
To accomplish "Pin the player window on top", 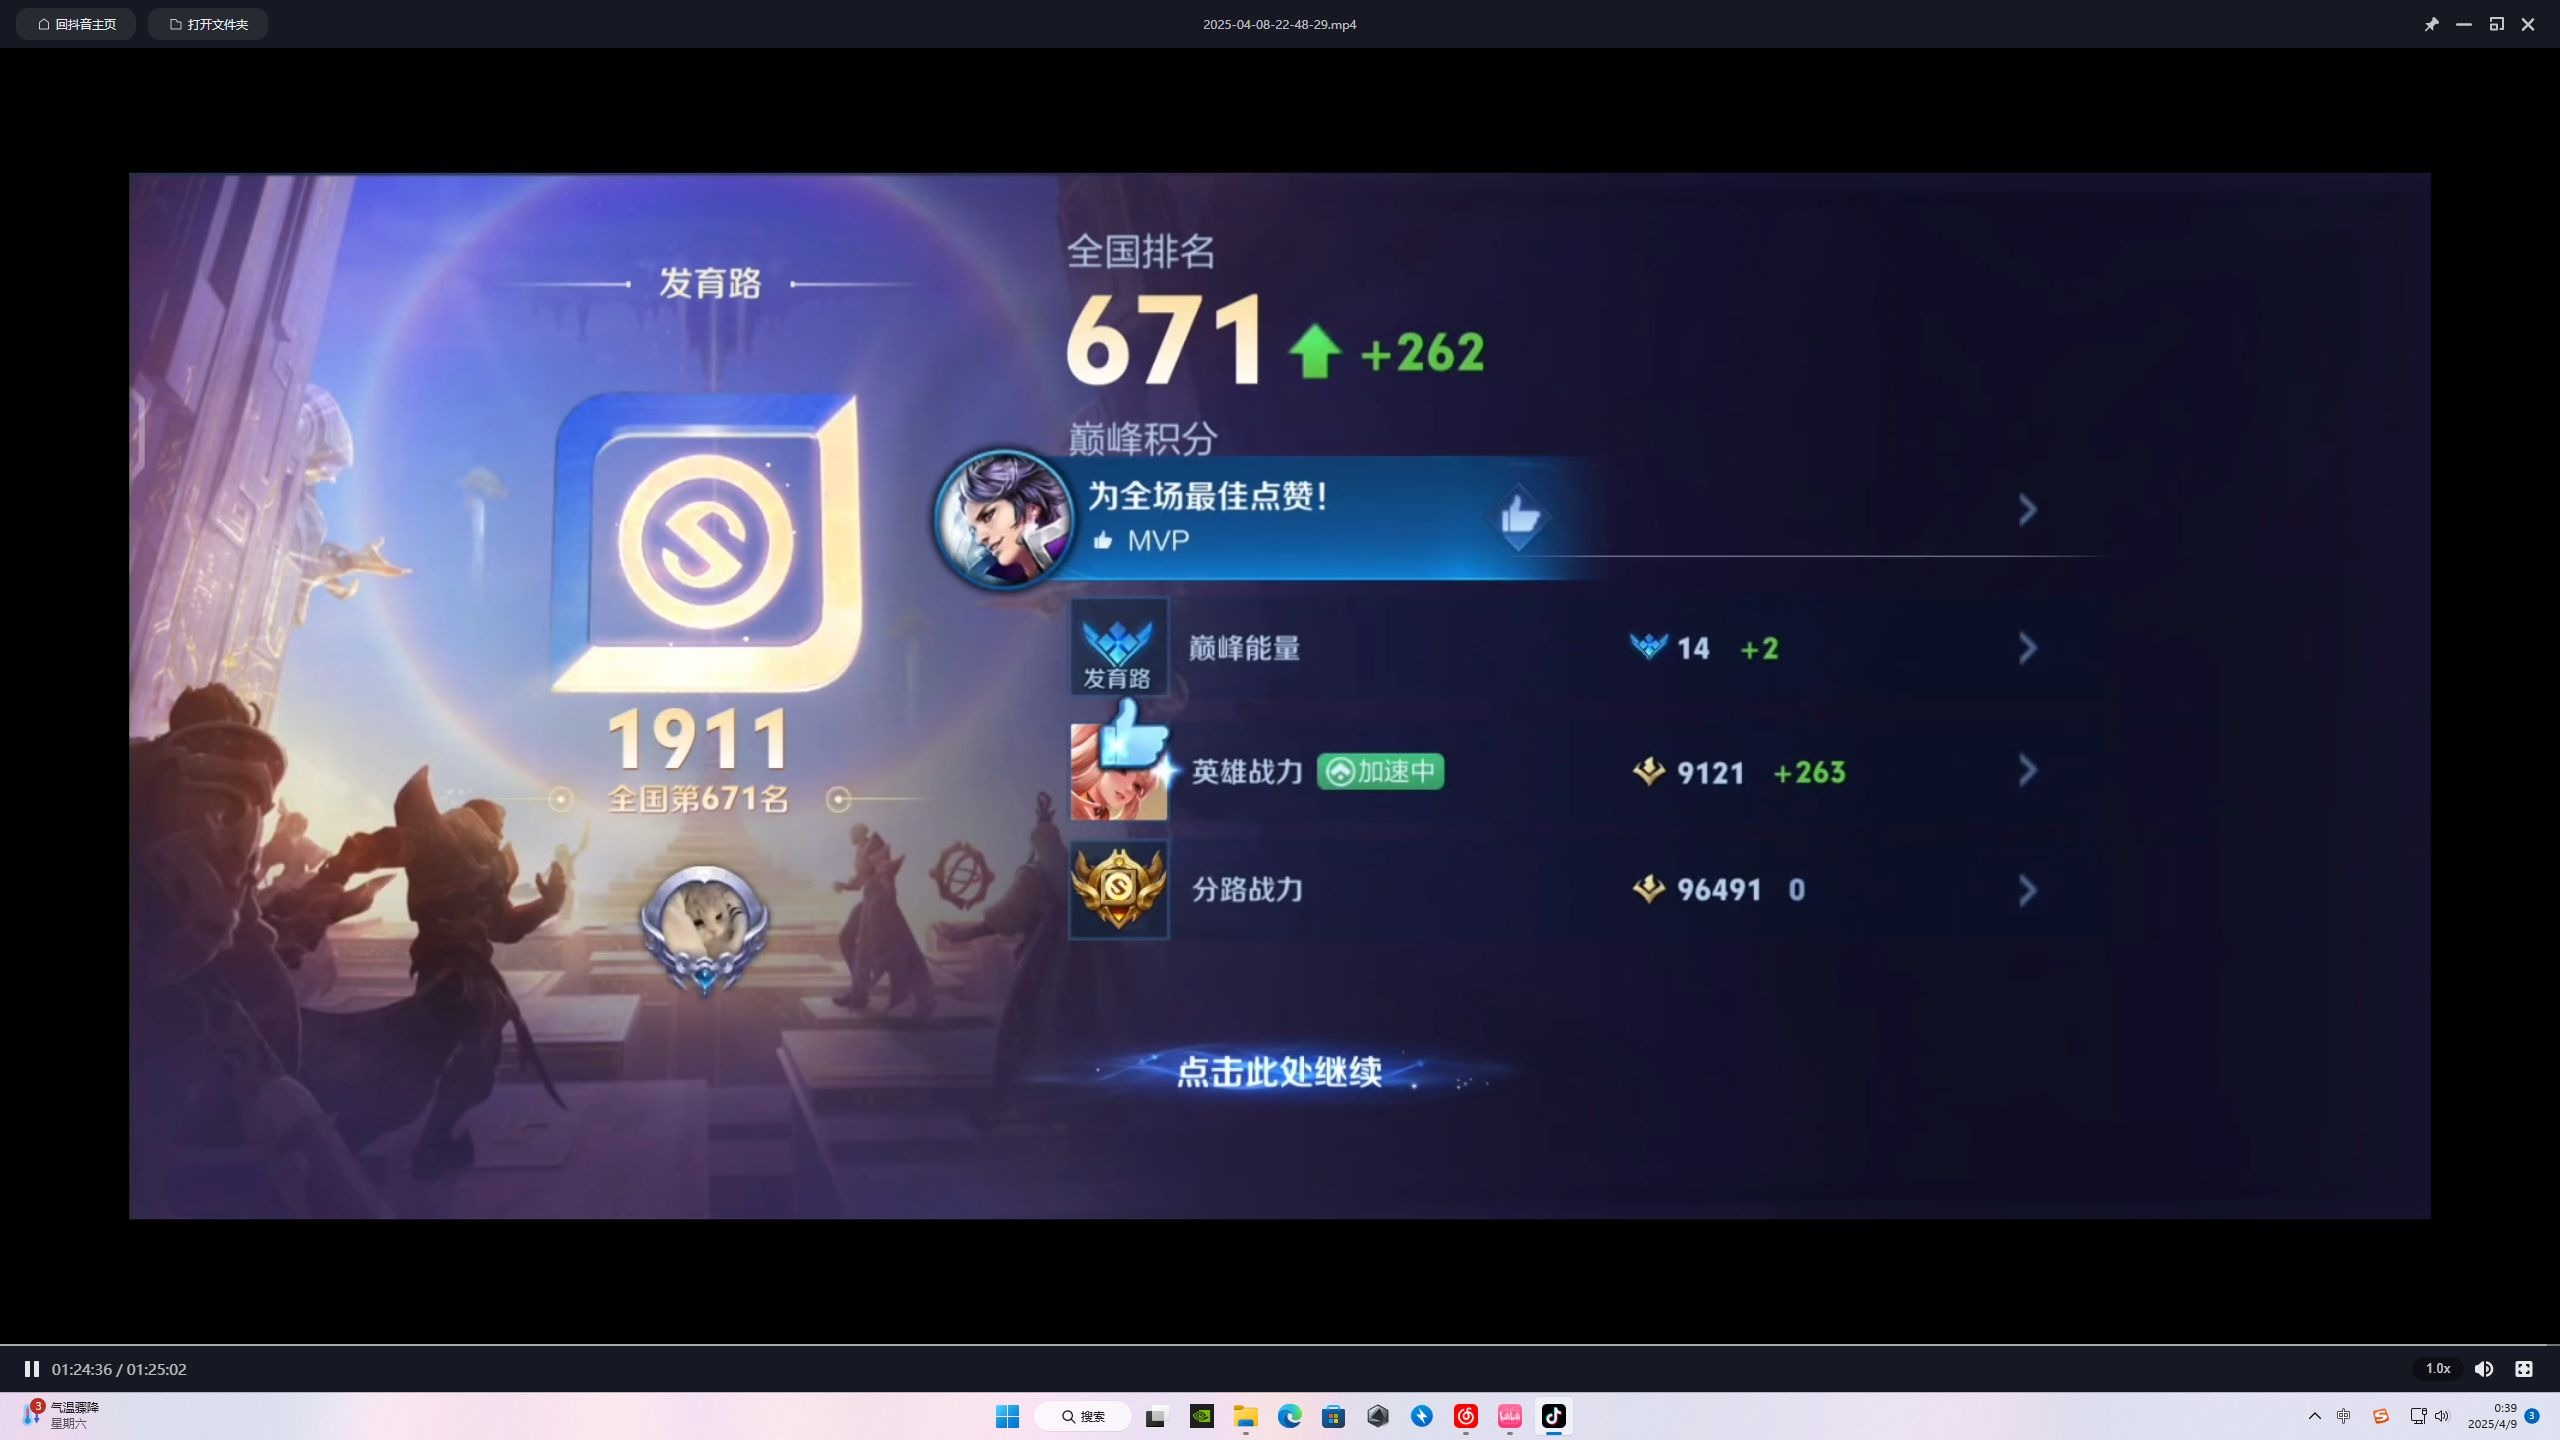I will click(2431, 24).
